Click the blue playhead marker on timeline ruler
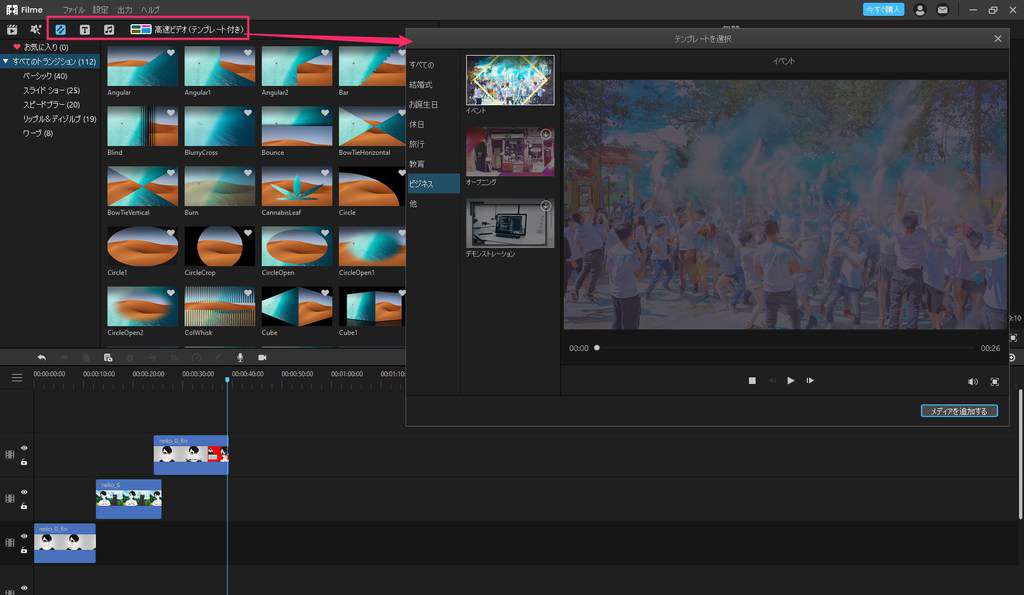 click(227, 379)
